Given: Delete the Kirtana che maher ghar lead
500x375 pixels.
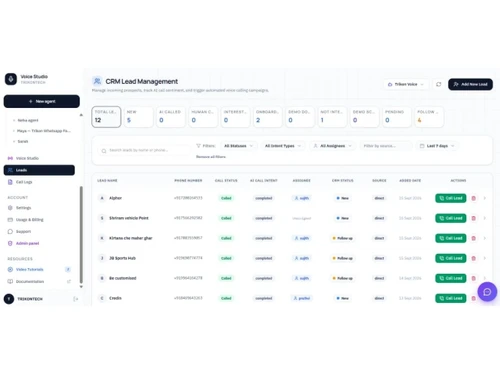Looking at the screenshot, I should pos(473,238).
